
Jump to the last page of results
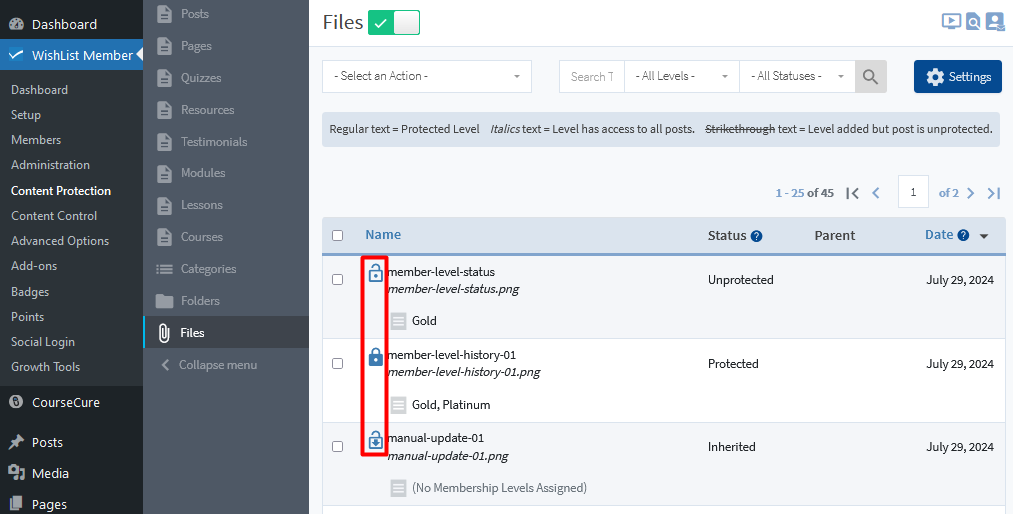click(994, 193)
